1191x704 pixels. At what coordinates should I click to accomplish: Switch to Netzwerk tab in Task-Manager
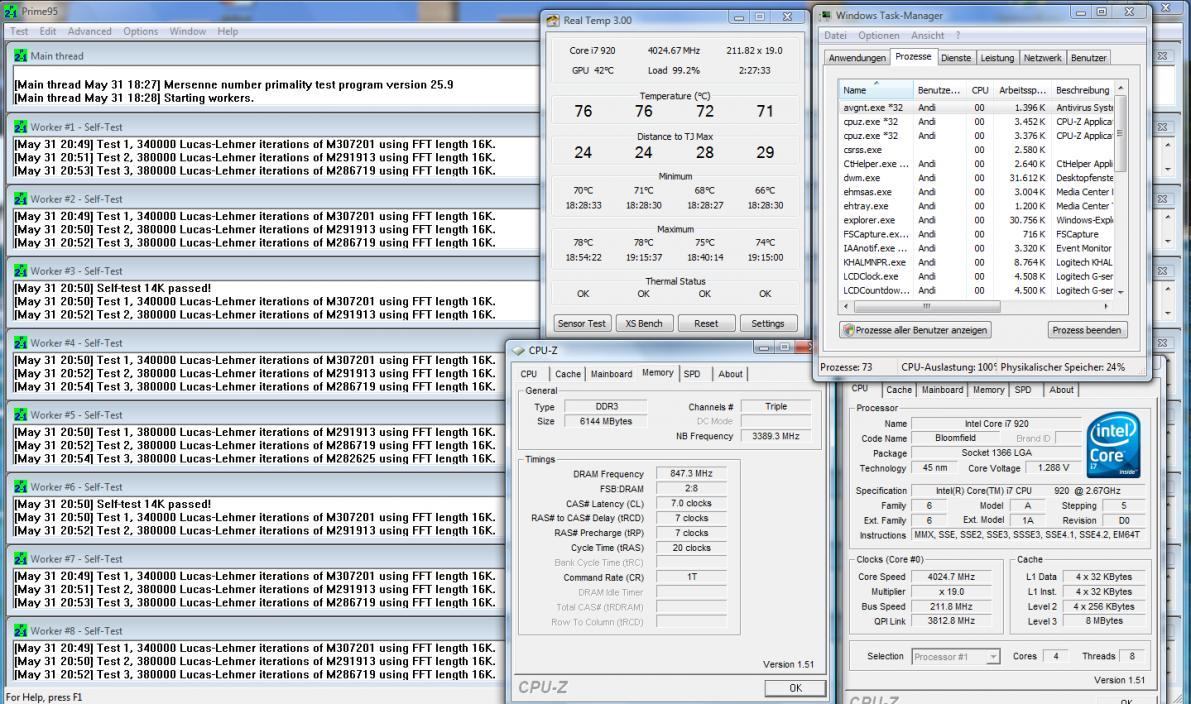pos(1042,58)
